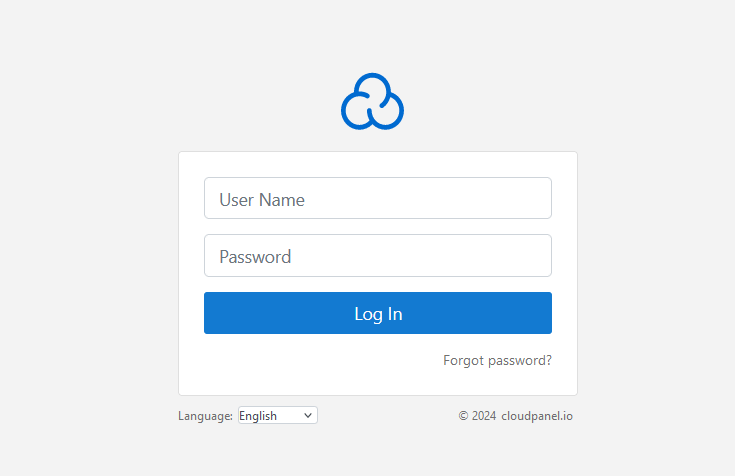
Task: Click the Language: label text
Action: 205,416
